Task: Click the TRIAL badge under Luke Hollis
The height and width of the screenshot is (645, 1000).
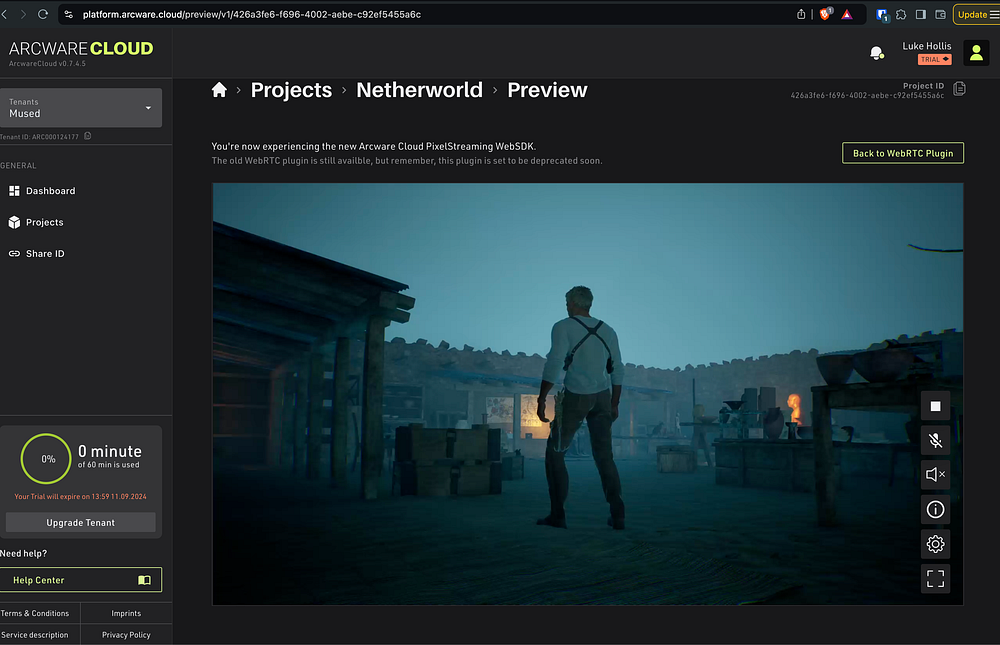Action: 934,59
